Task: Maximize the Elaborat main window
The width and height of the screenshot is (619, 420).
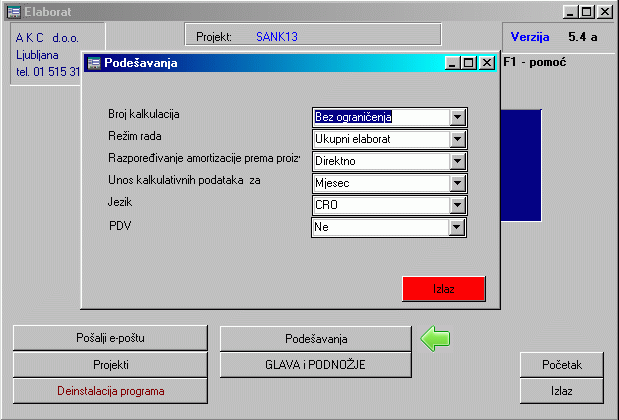Action: pos(587,12)
